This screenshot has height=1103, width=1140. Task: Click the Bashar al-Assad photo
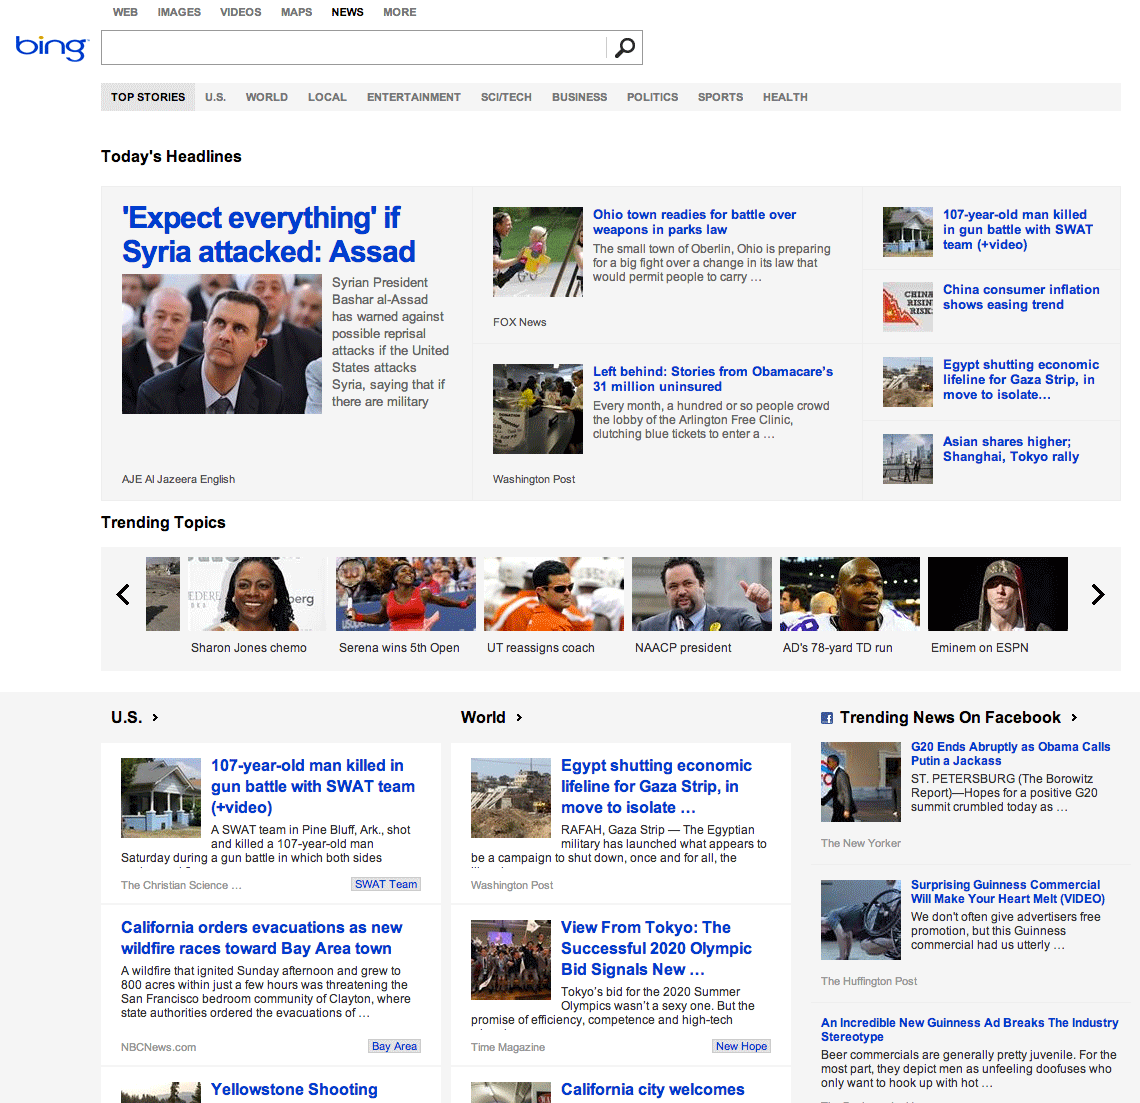click(222, 344)
